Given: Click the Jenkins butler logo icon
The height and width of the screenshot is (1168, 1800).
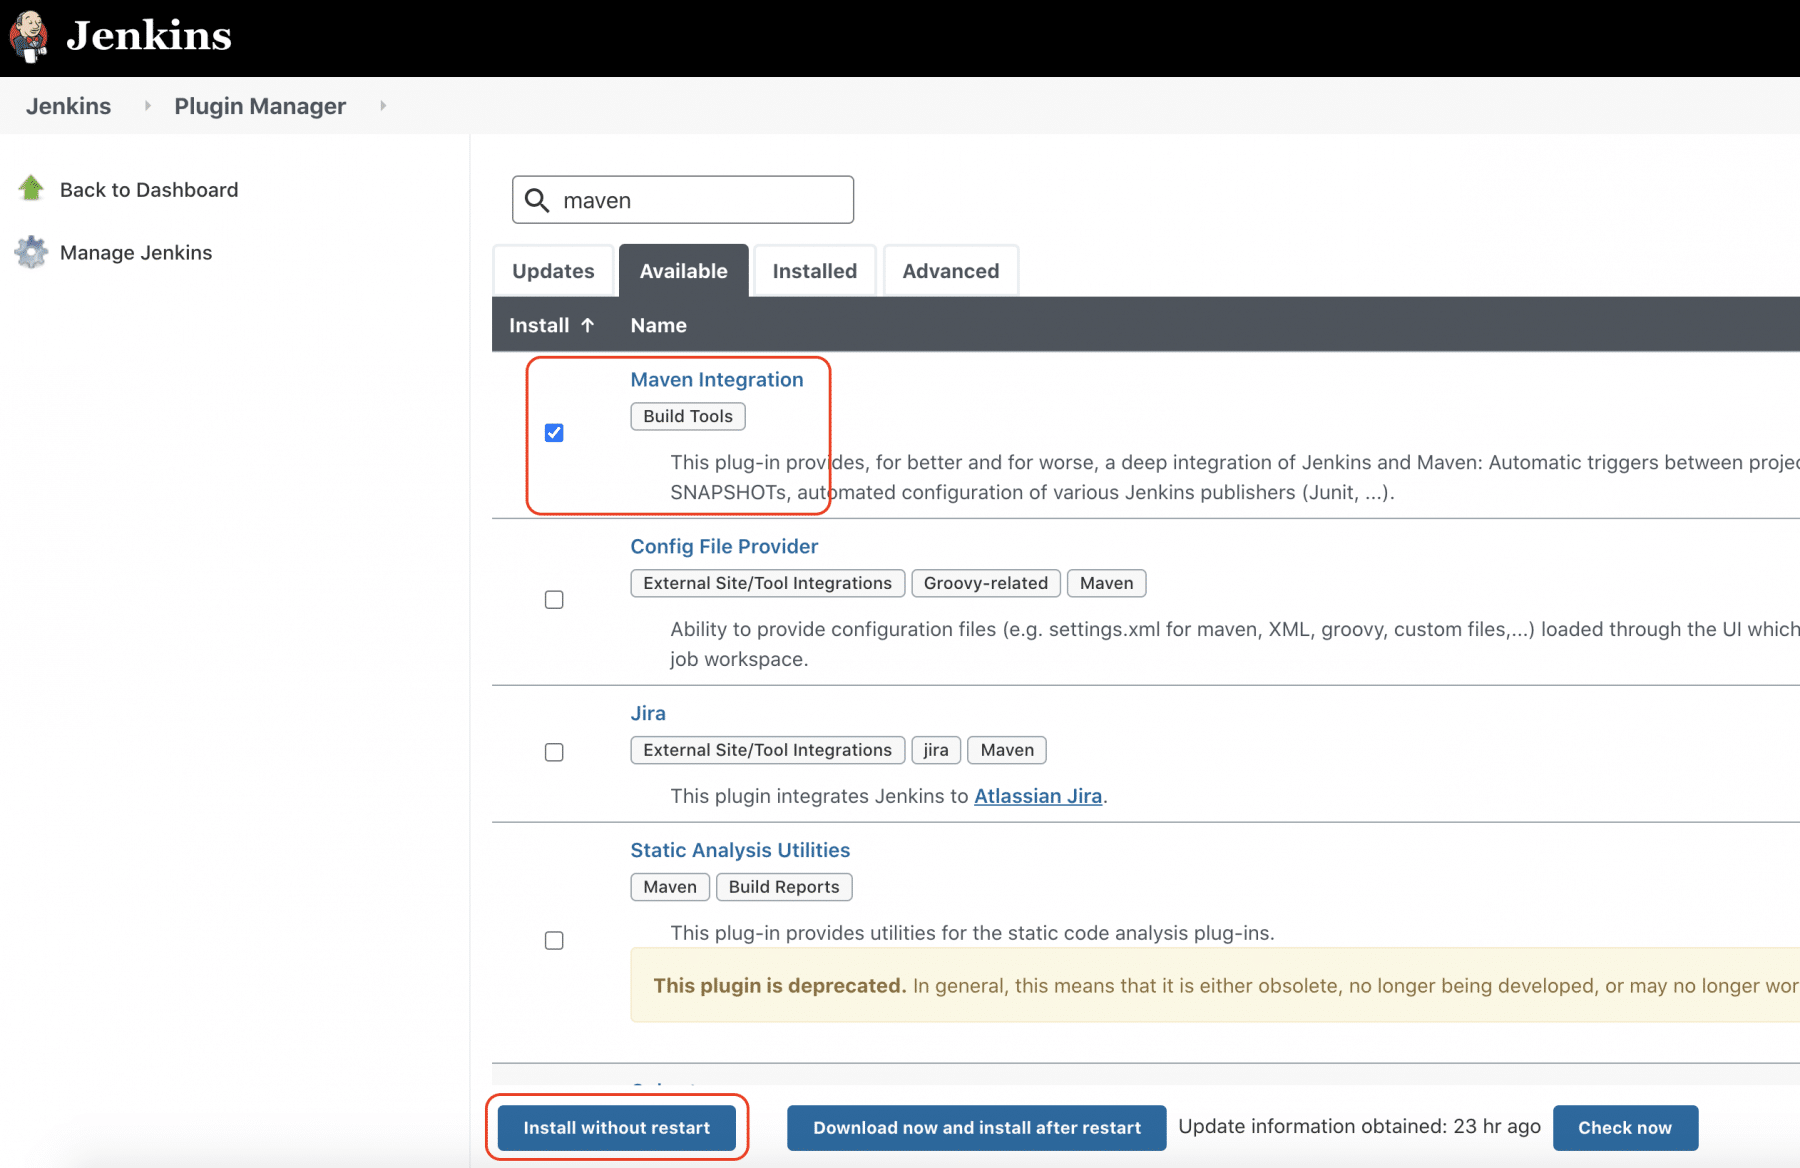Looking at the screenshot, I should tap(29, 36).
